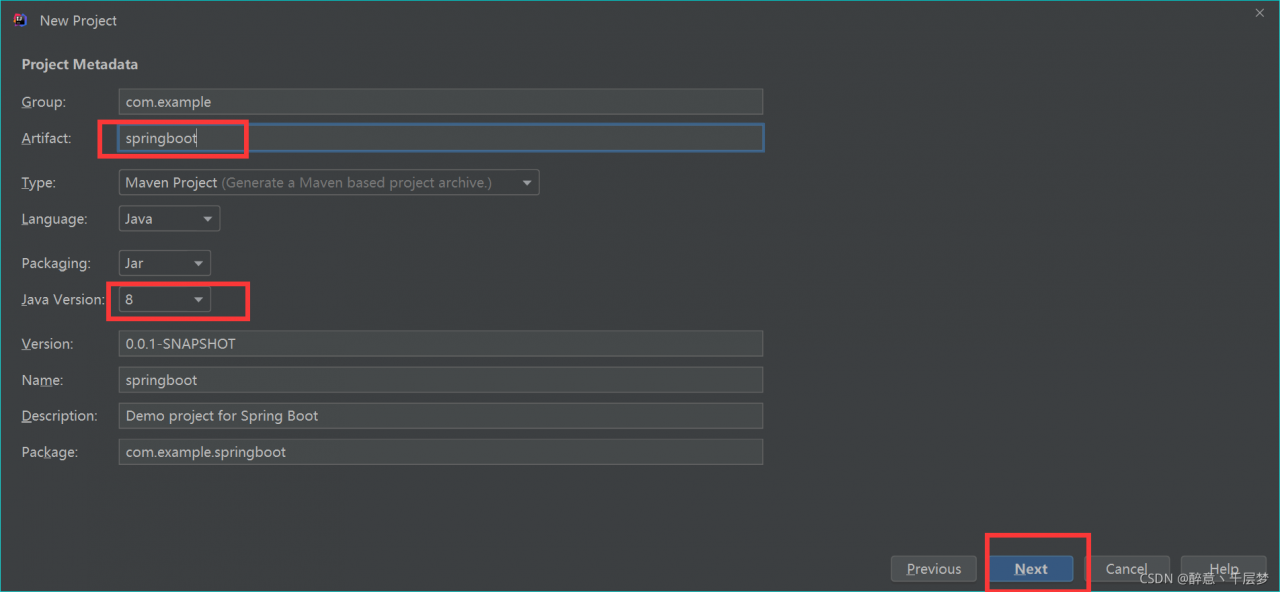Cancel the new project wizard
This screenshot has width=1280, height=592.
click(1126, 569)
